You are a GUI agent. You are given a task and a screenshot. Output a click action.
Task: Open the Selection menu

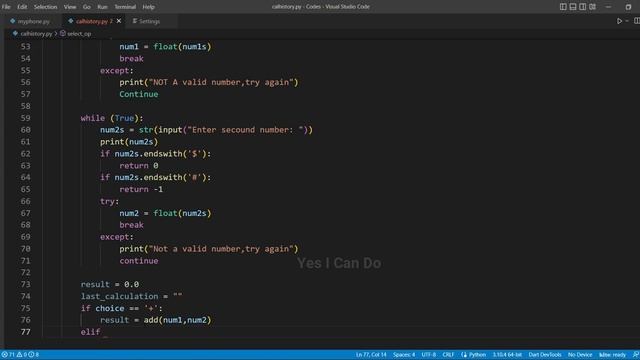(45, 7)
